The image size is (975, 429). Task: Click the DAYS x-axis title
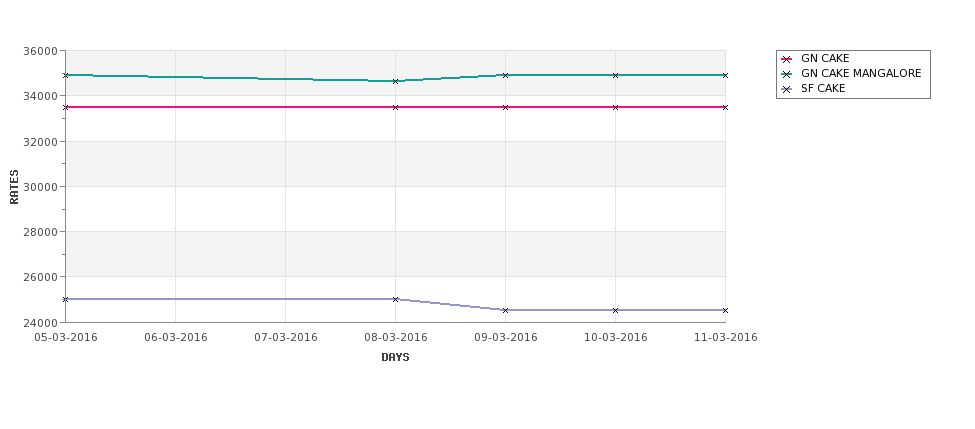pos(395,358)
